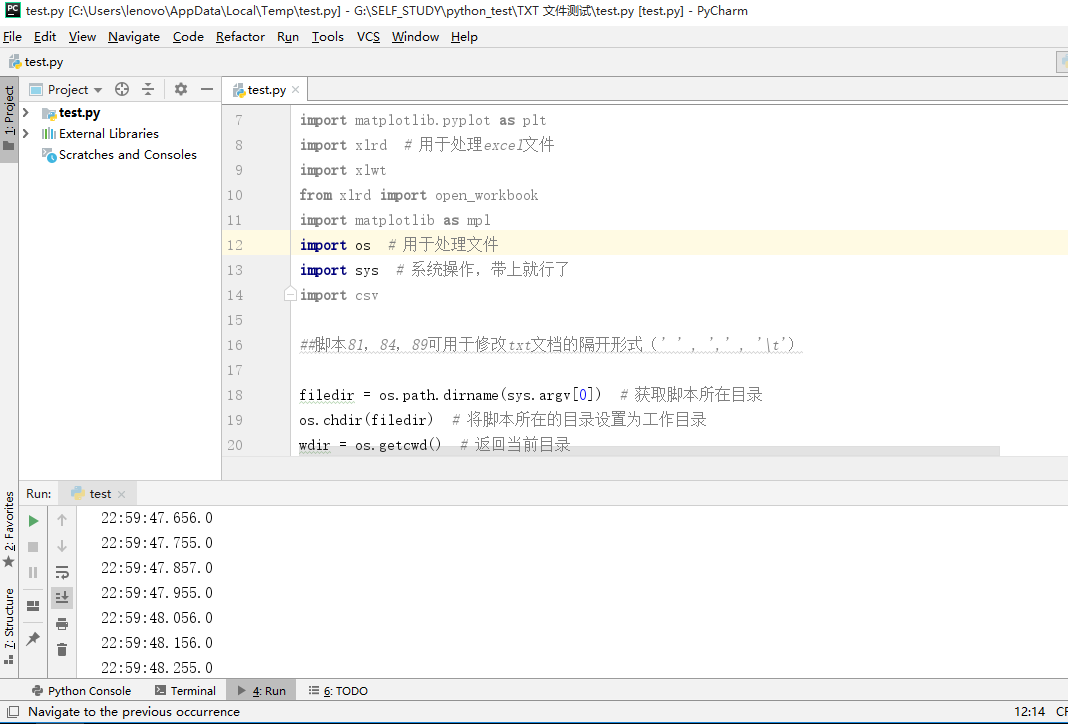Click the Locate/scroll from source target icon
Screen dimensions: 1068x724
point(122,89)
